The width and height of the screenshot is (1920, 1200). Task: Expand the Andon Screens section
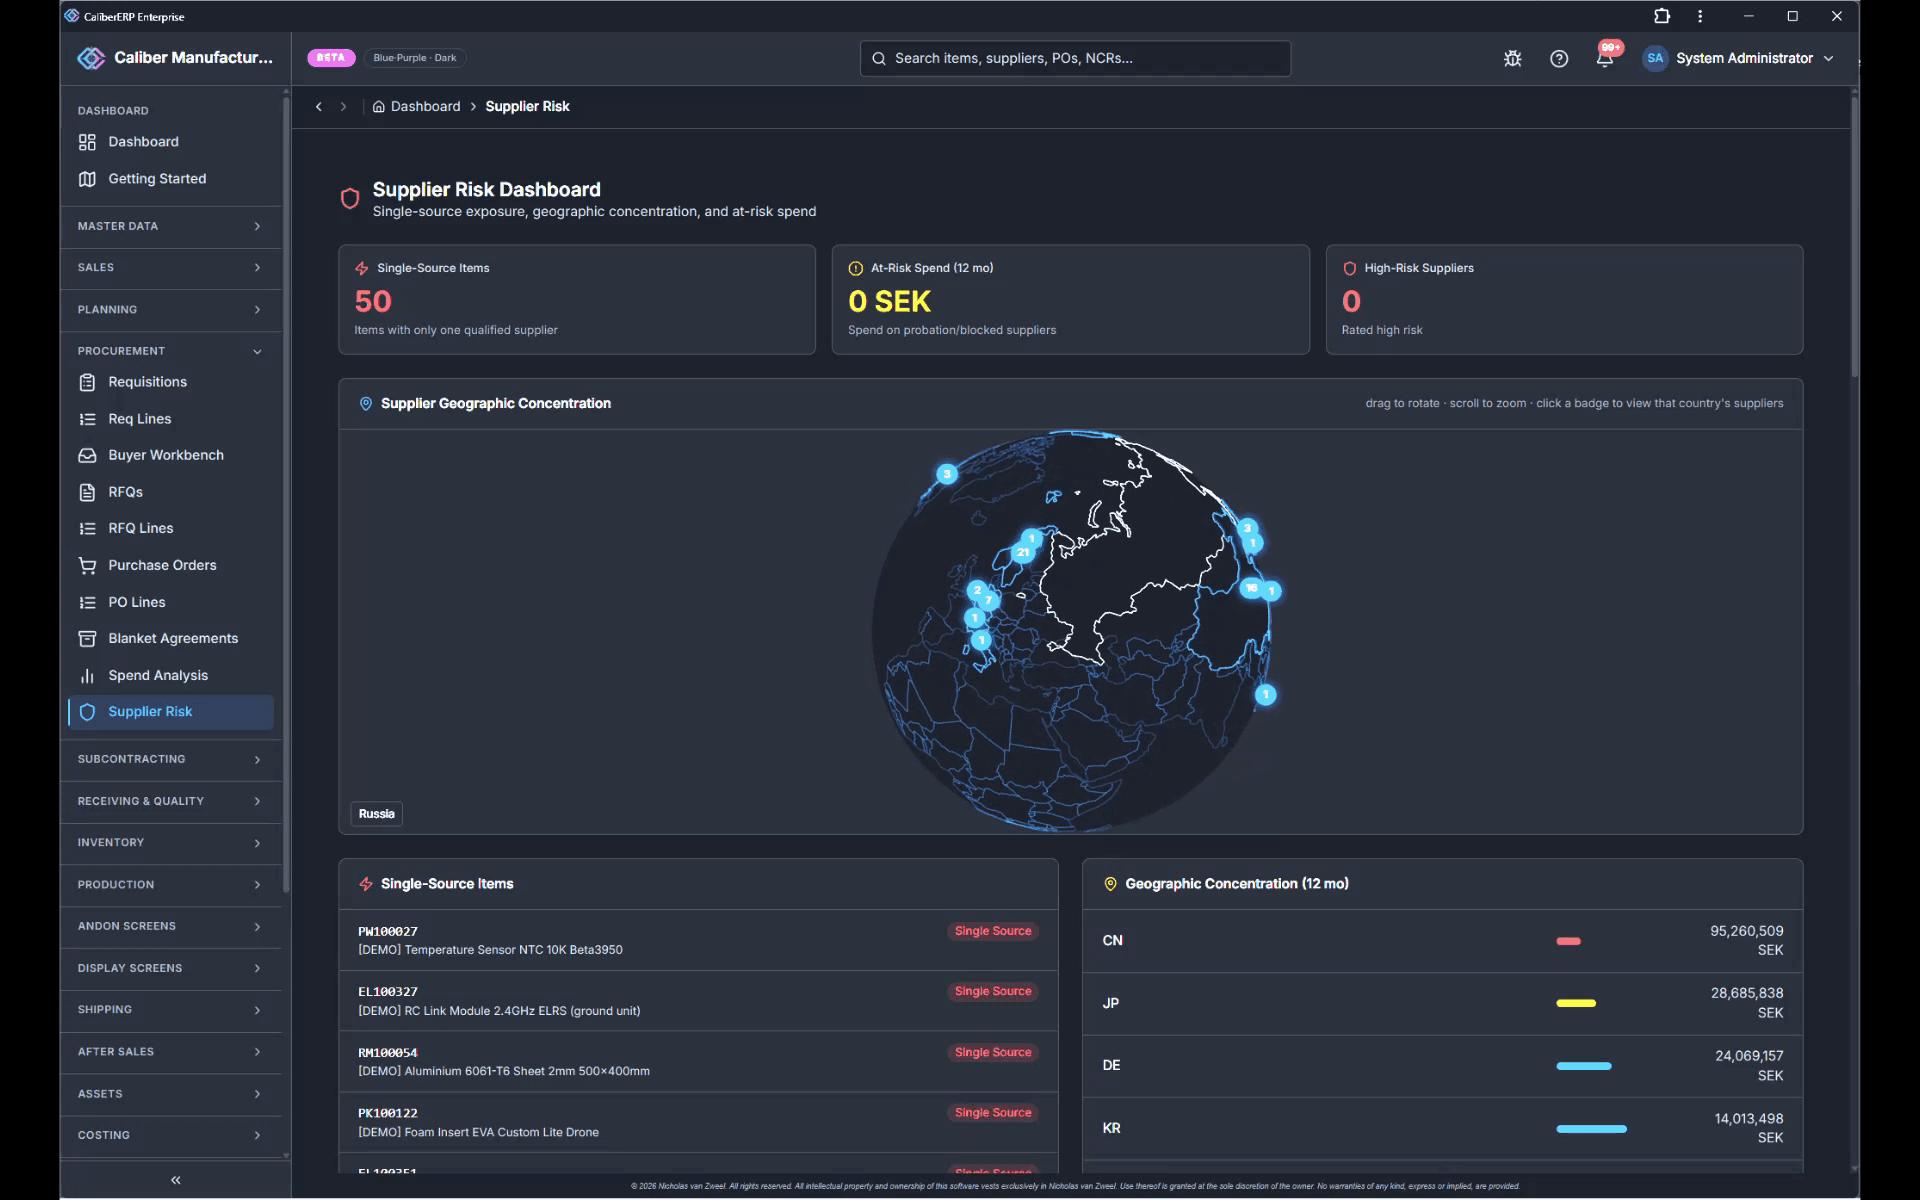(170, 926)
